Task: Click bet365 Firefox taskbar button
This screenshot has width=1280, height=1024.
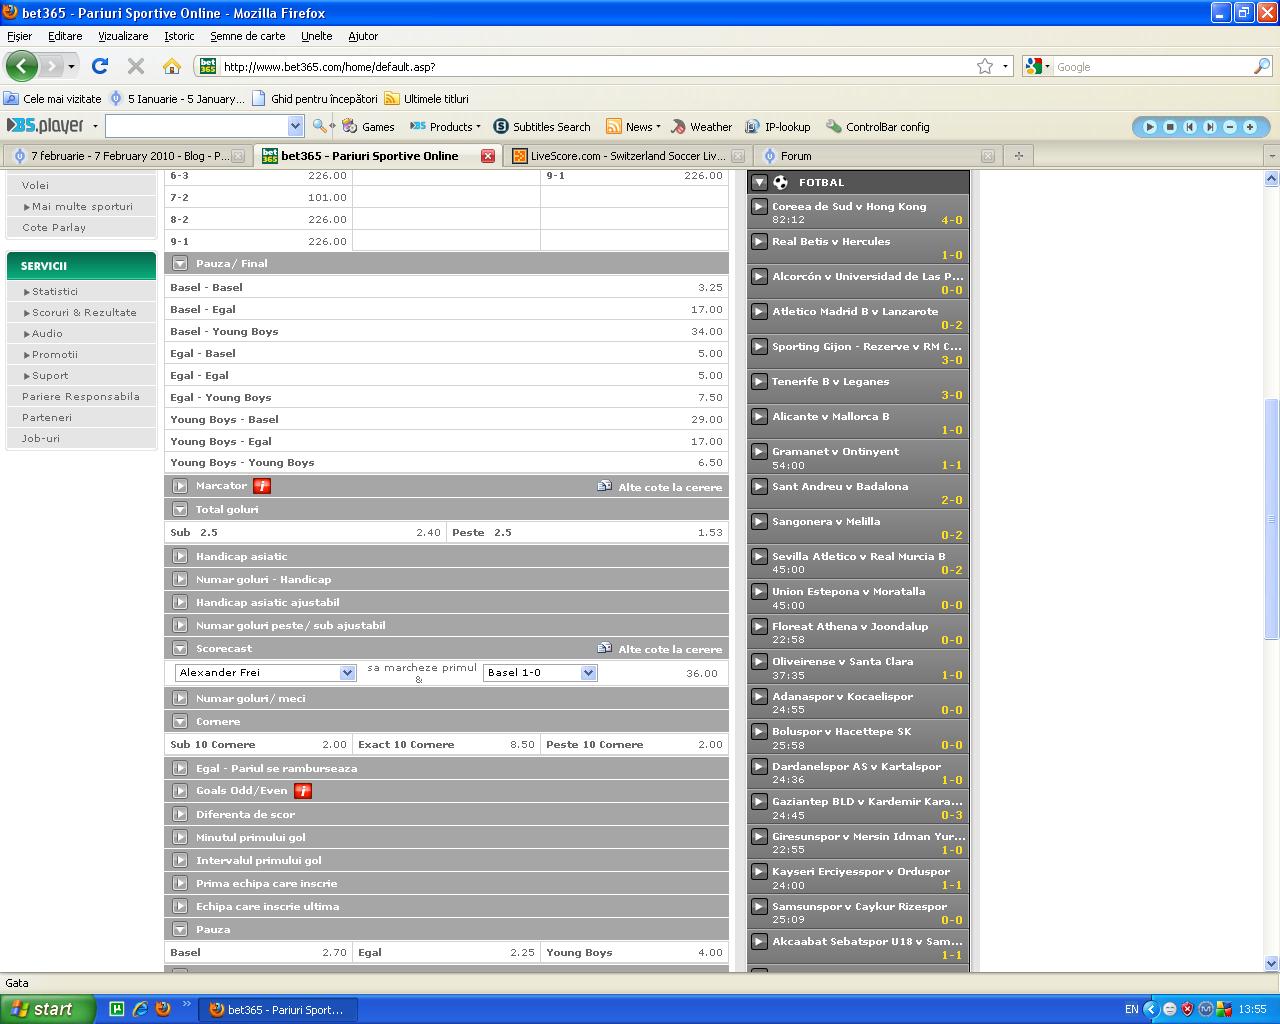Action: [278, 1010]
